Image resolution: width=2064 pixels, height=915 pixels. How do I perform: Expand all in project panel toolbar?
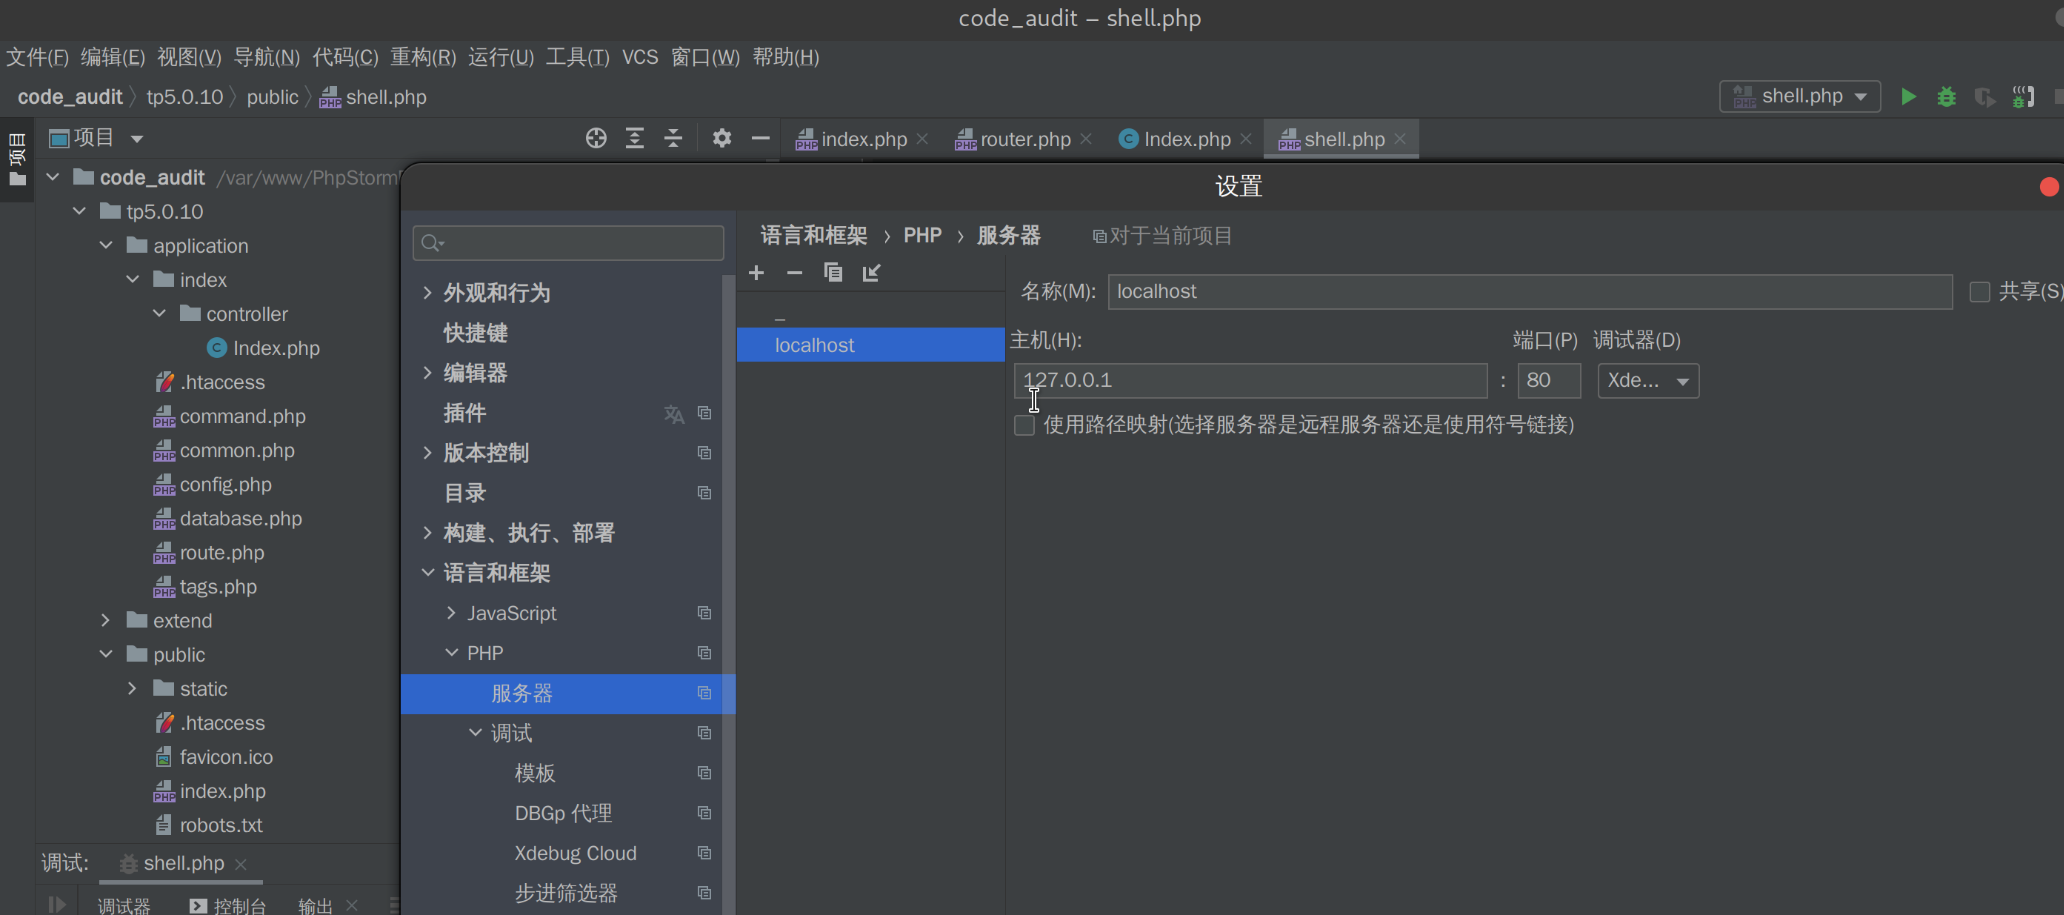coord(634,138)
